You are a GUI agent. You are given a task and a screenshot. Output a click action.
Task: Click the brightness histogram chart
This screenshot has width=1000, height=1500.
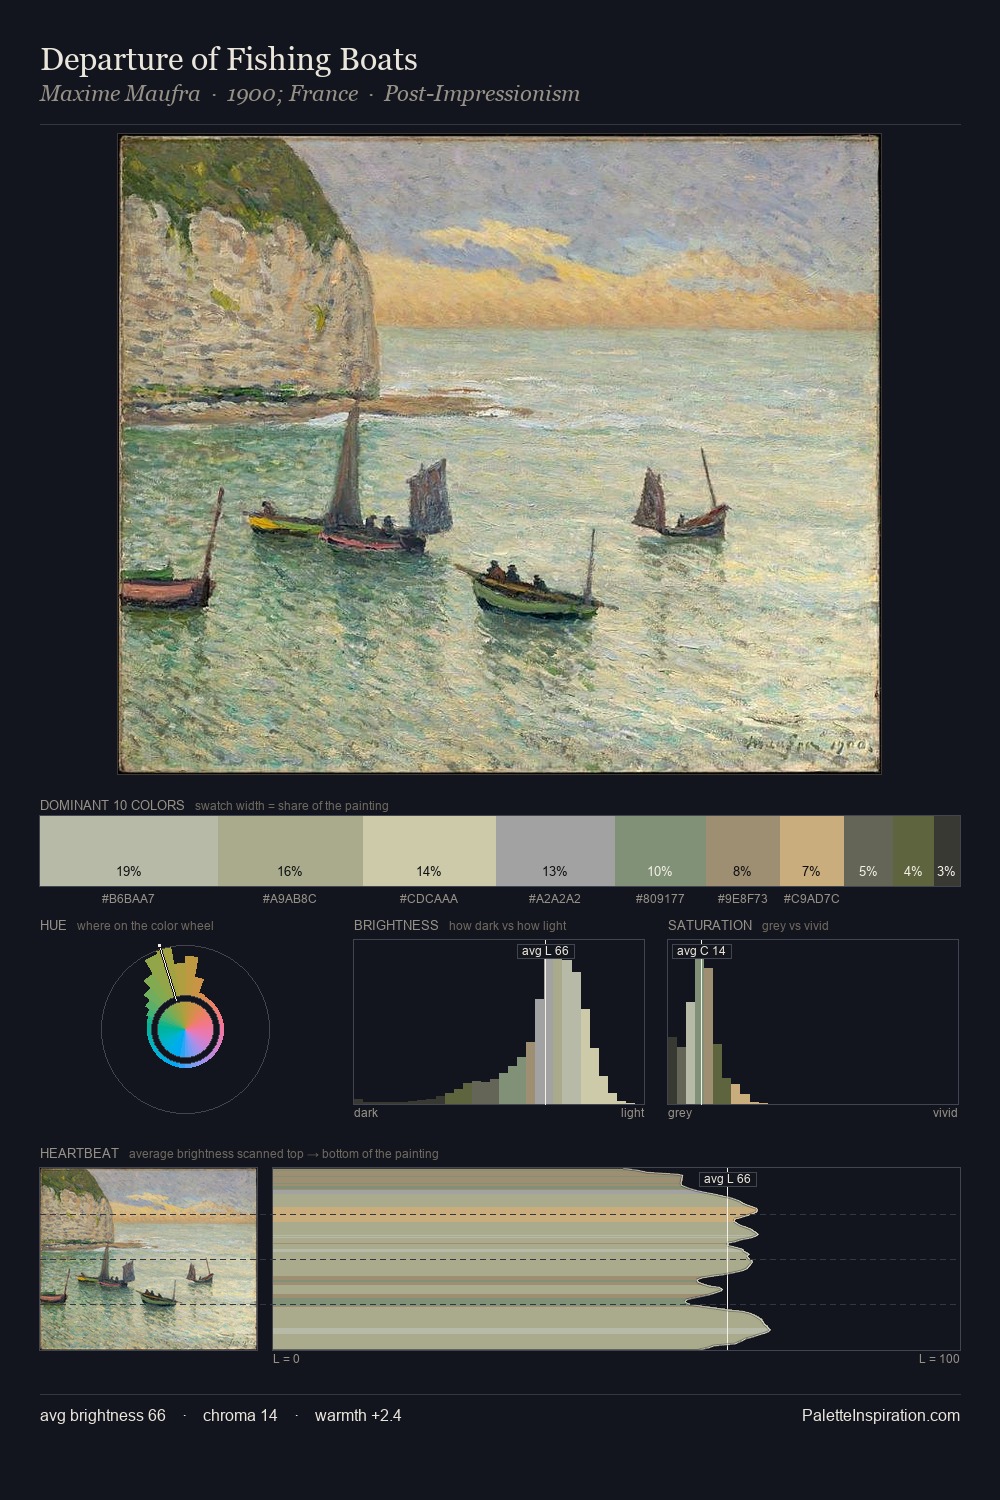pyautogui.click(x=499, y=1022)
